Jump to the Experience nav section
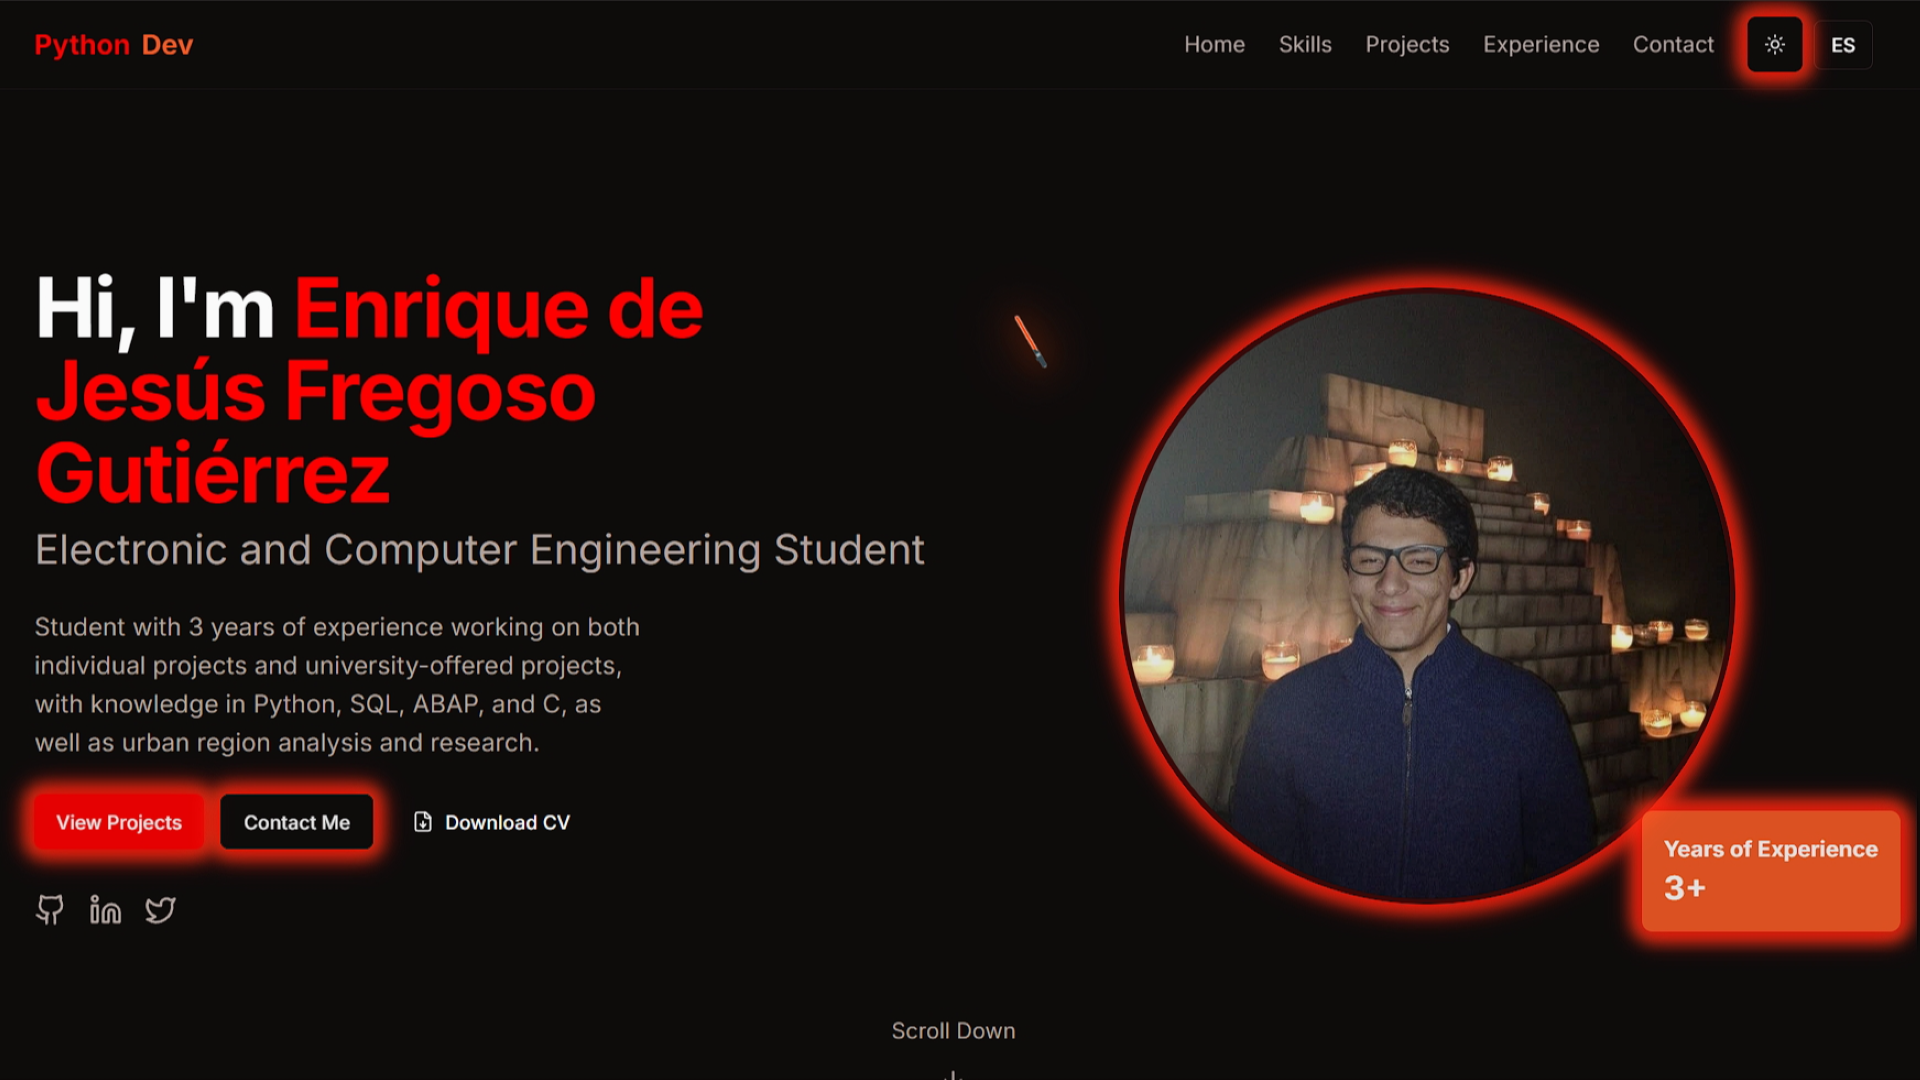 (x=1540, y=45)
